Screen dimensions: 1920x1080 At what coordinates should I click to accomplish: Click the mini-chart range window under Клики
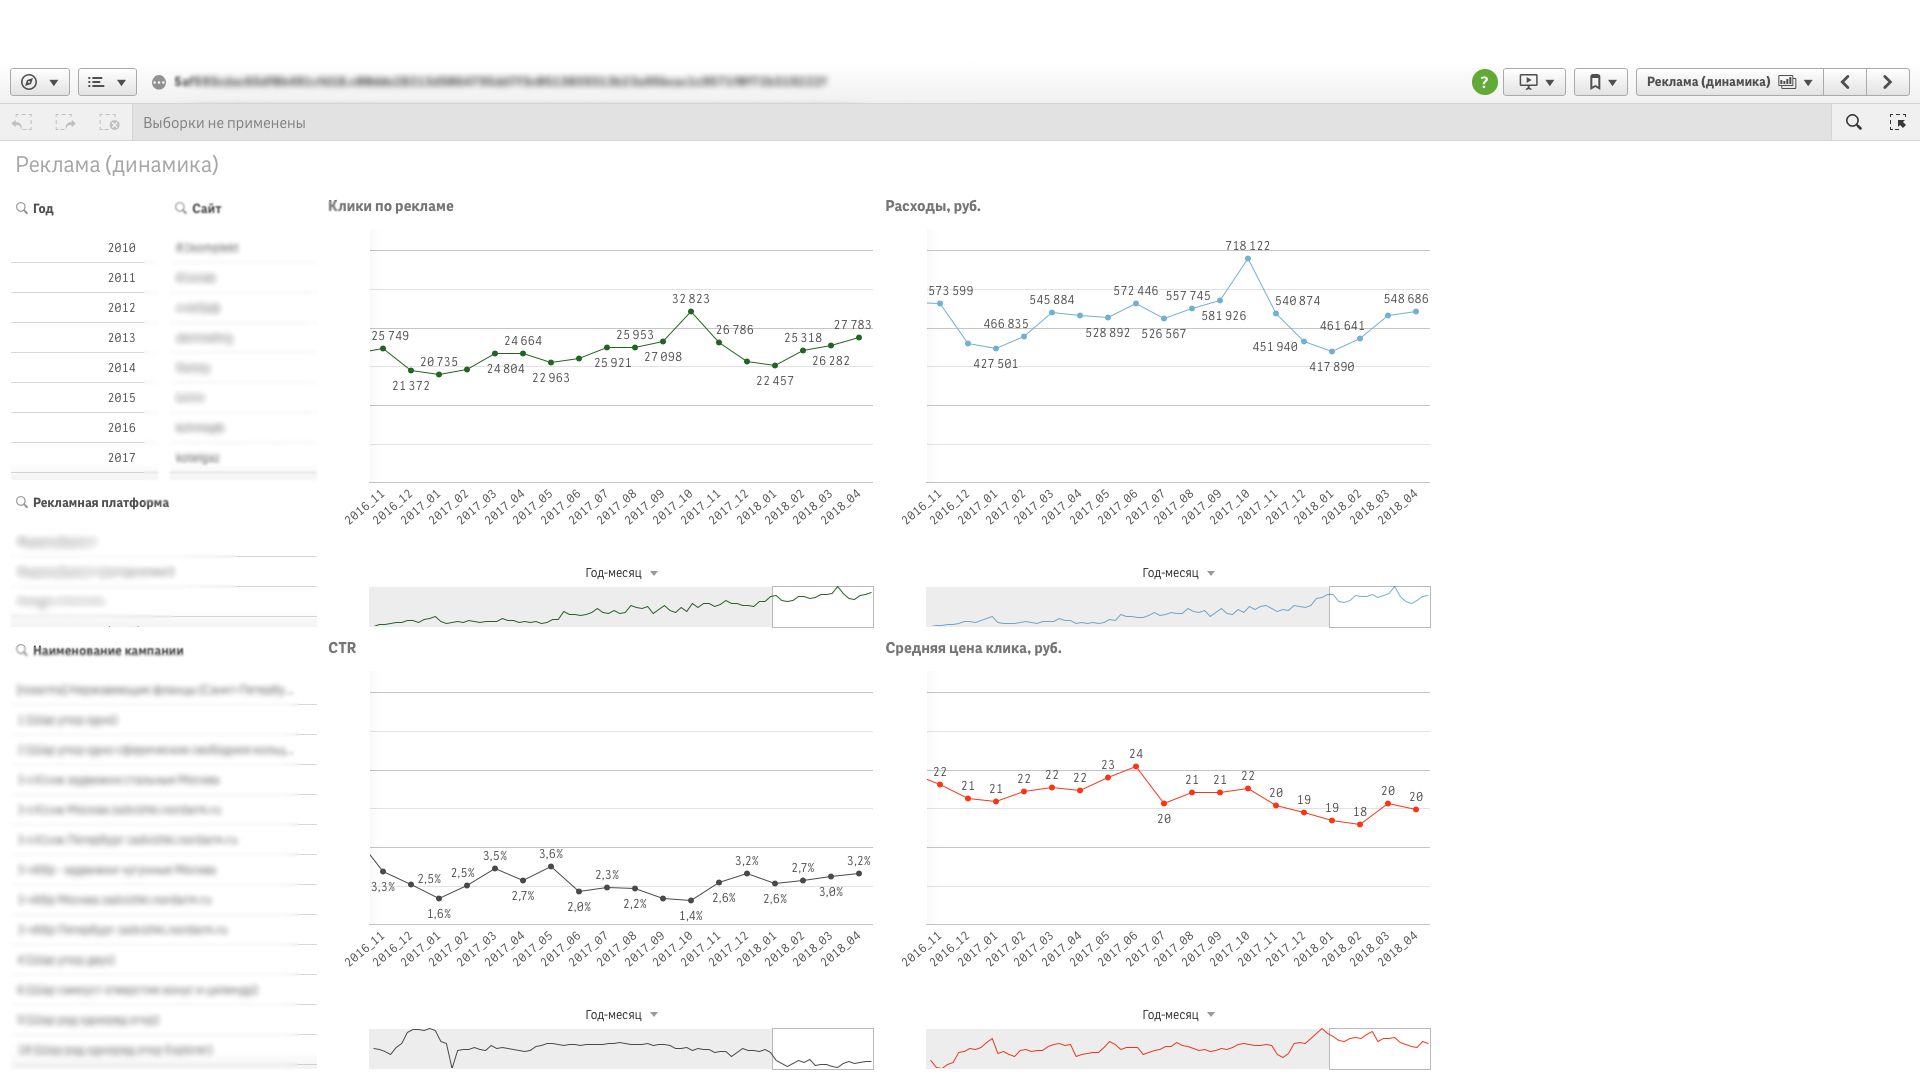(x=823, y=607)
